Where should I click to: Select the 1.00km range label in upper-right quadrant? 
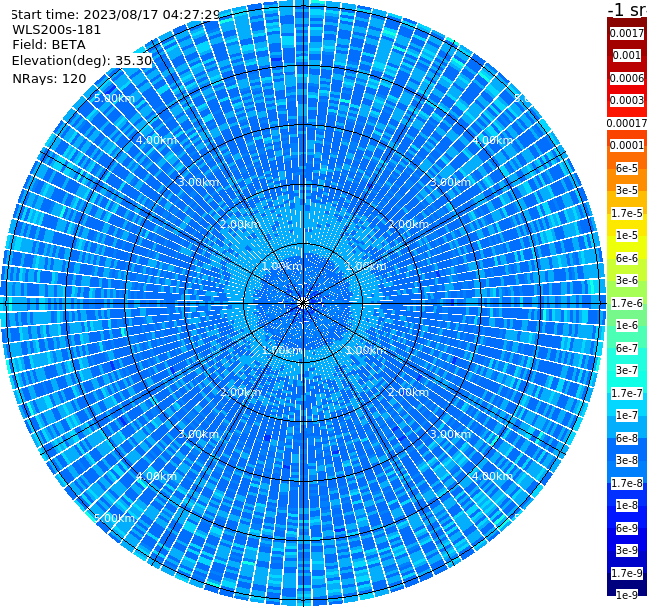coord(366,266)
